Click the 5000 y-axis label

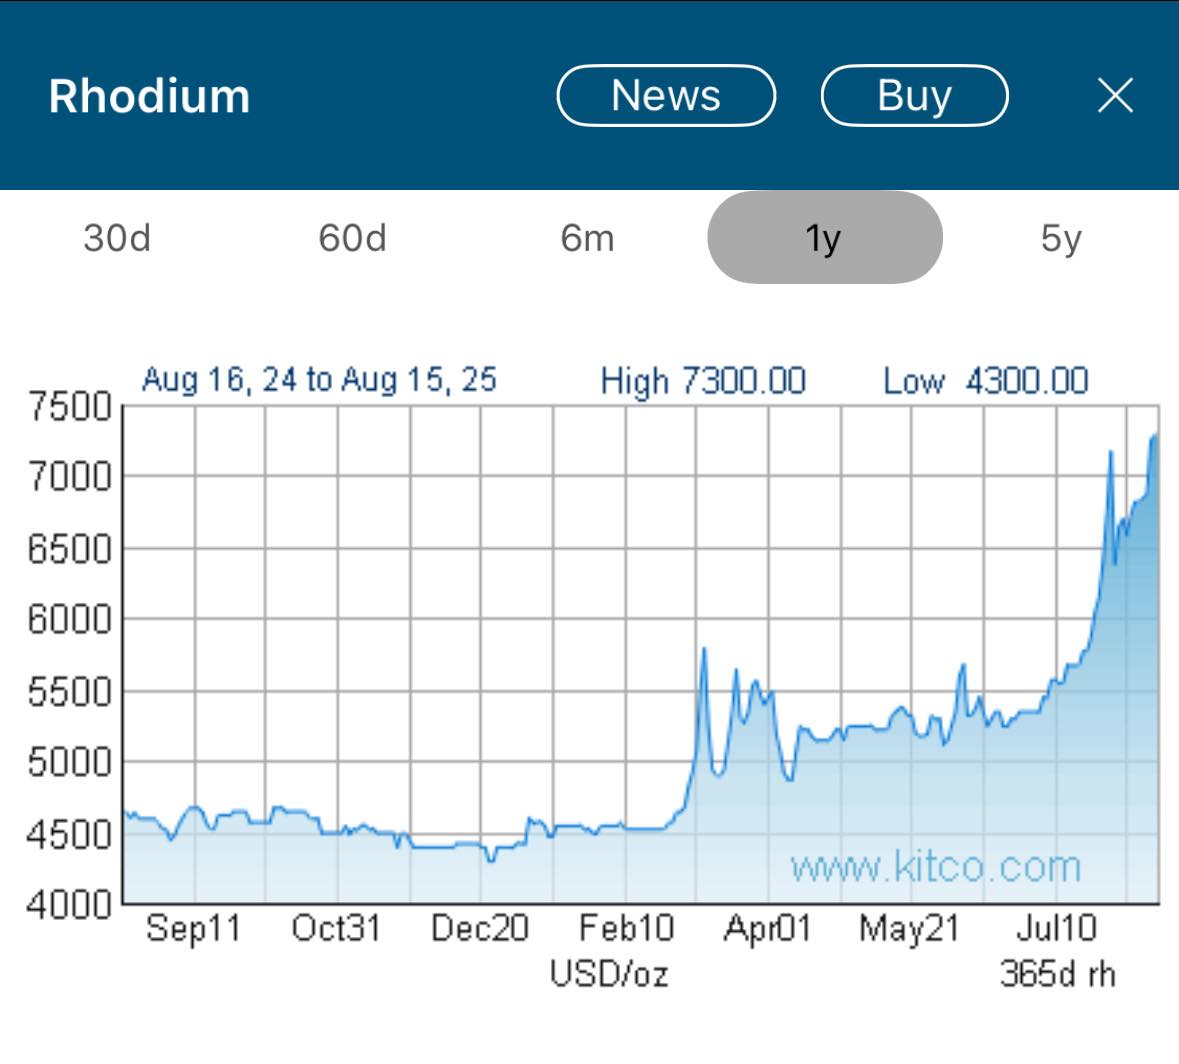[x=70, y=762]
